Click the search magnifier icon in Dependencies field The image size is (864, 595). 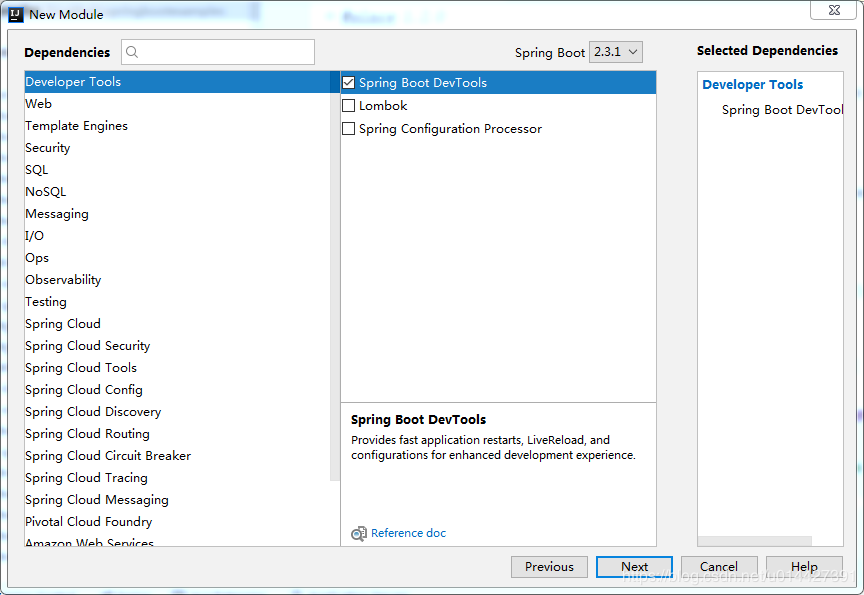(x=132, y=52)
